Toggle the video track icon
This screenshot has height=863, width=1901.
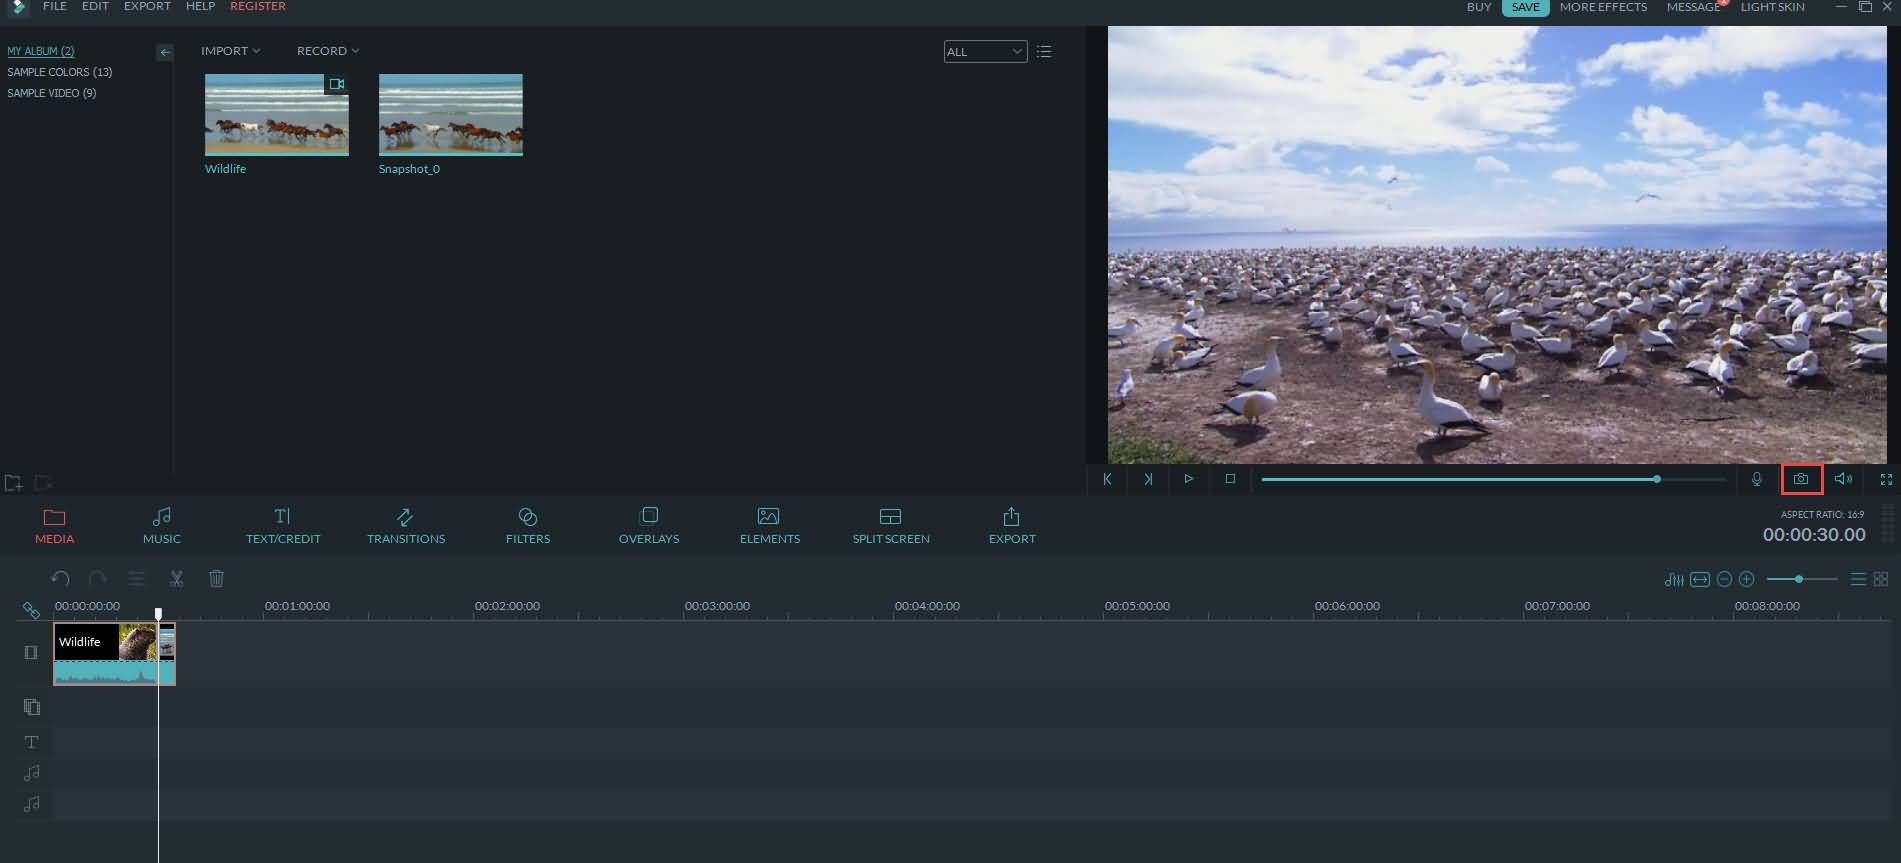[31, 652]
